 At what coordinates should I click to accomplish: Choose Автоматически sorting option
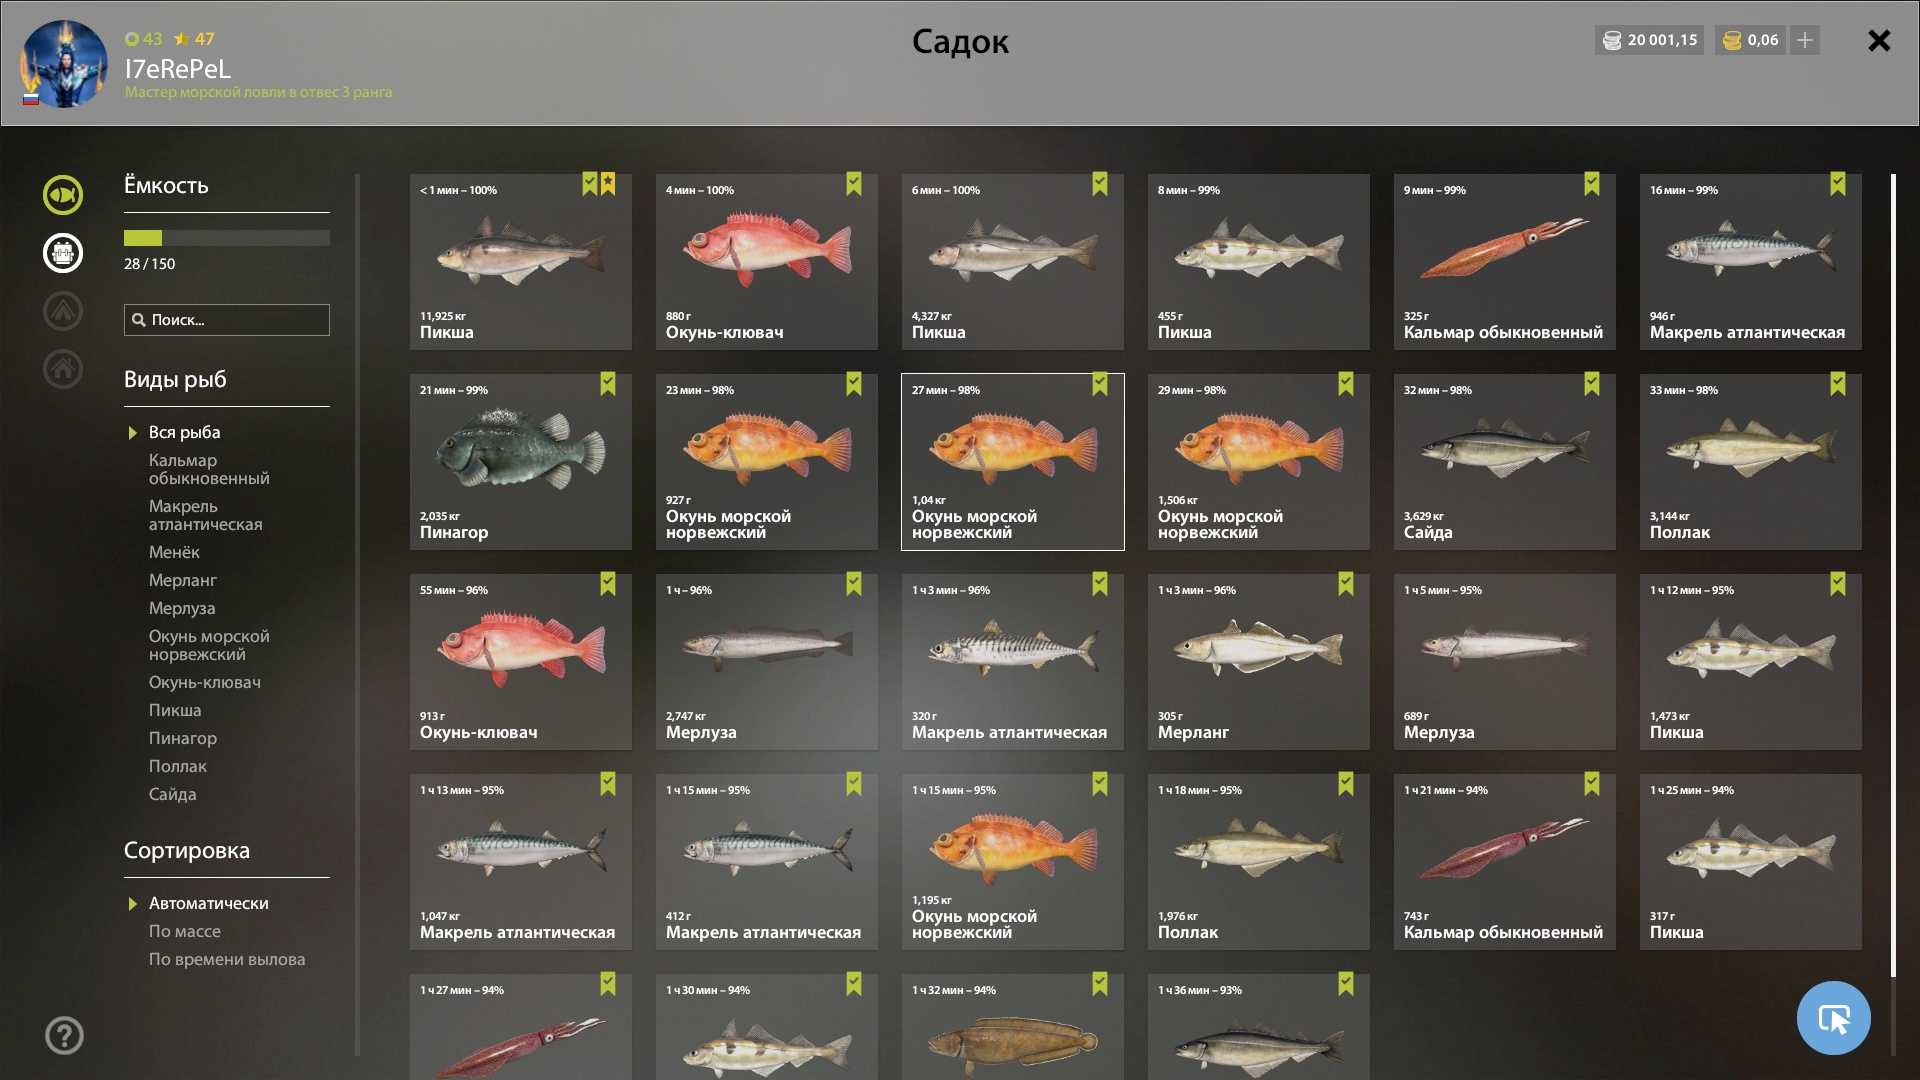click(x=208, y=903)
